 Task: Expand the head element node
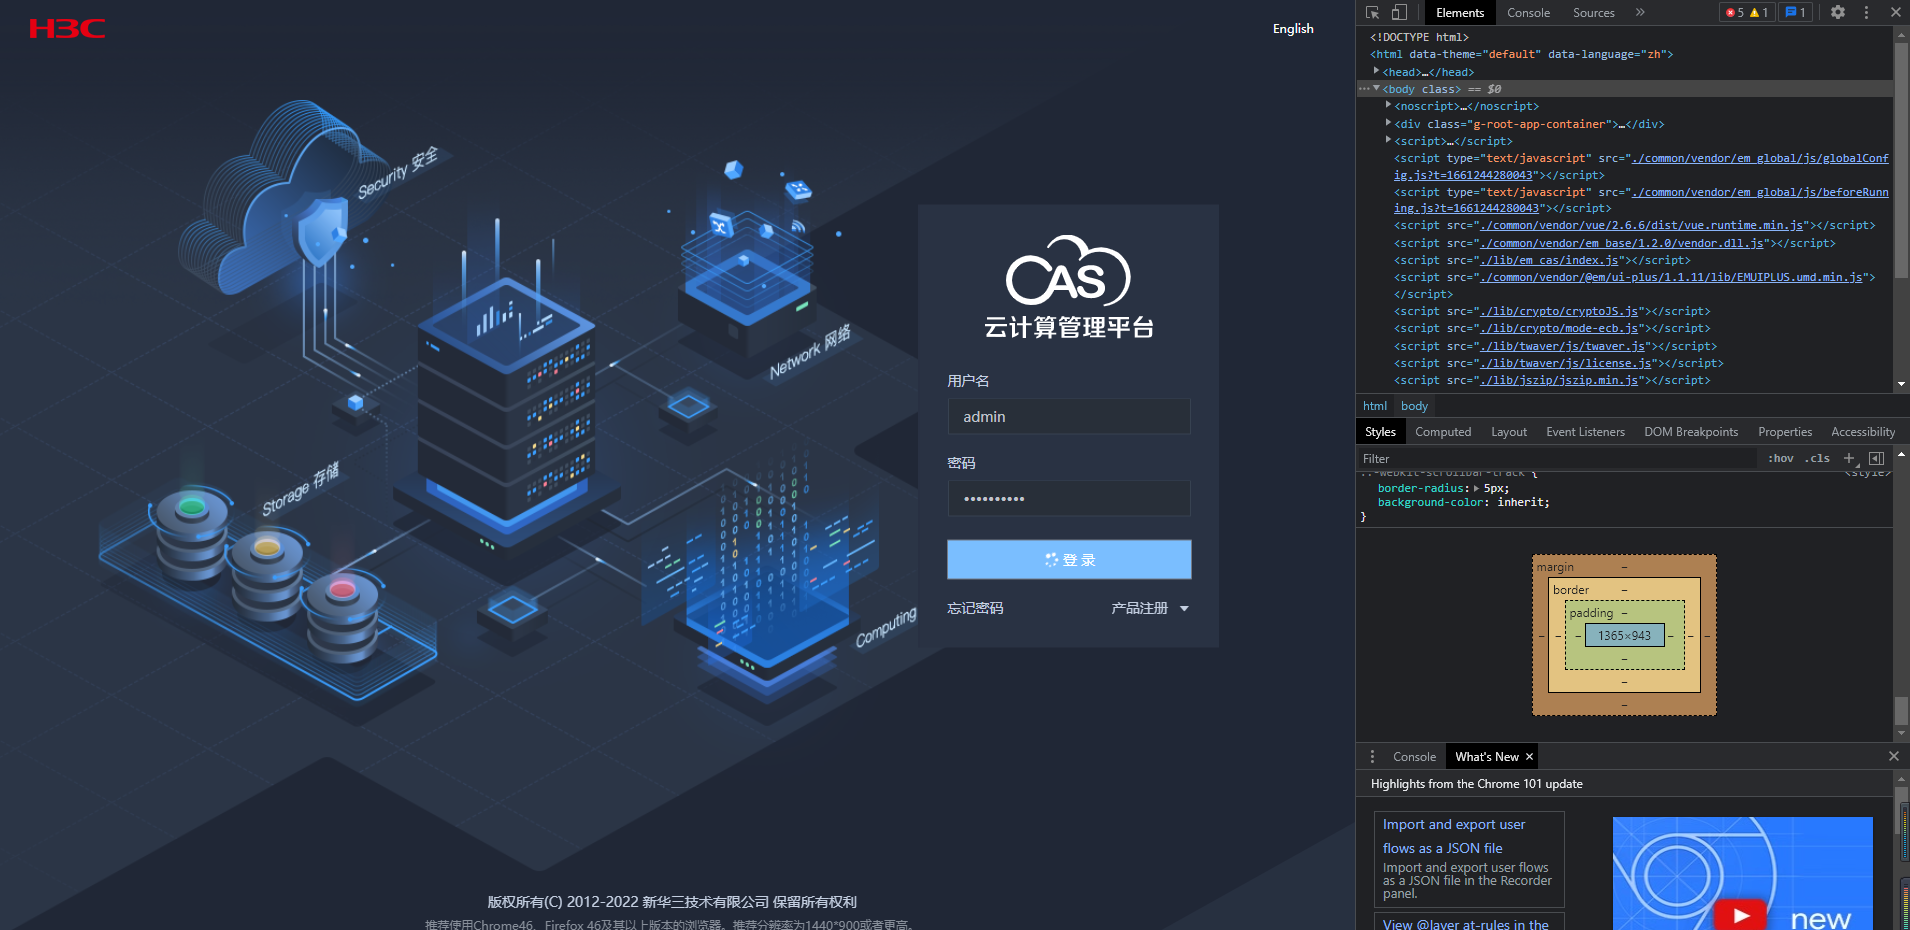coord(1377,71)
